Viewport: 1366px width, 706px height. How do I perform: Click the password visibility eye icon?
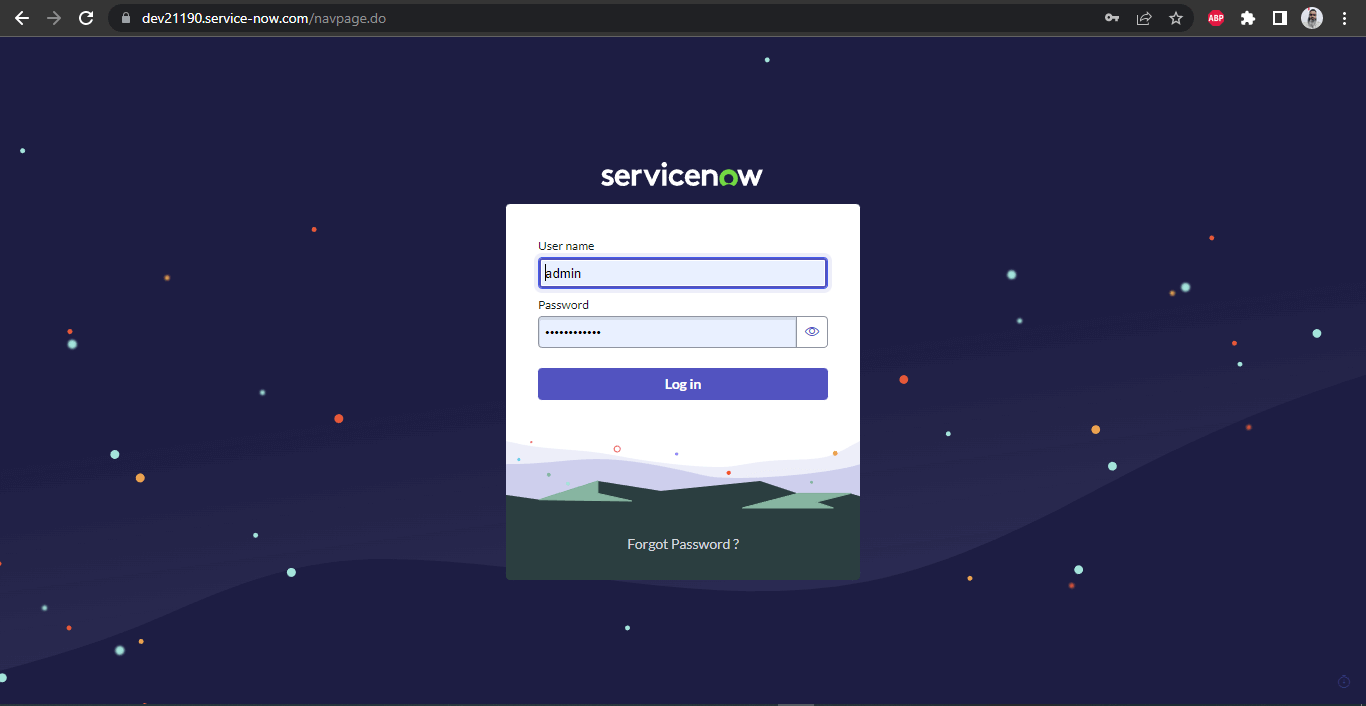[x=811, y=331]
